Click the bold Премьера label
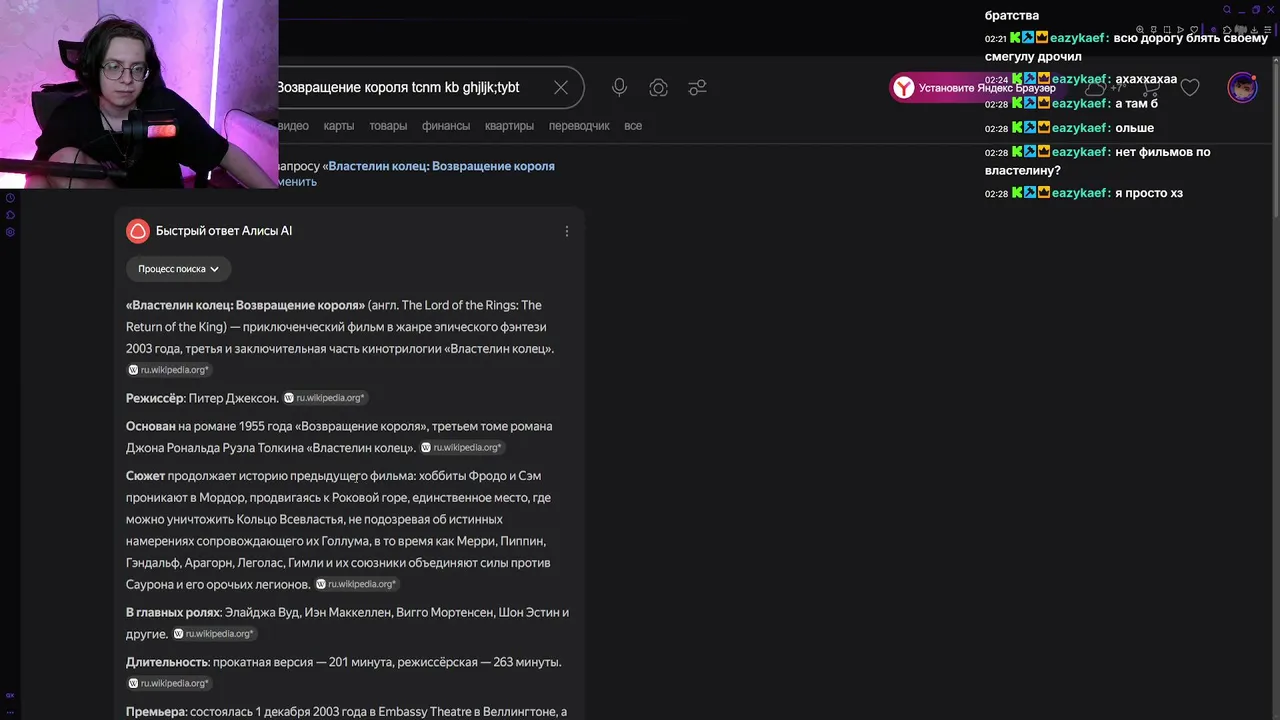Viewport: 1280px width, 720px height. [x=155, y=712]
